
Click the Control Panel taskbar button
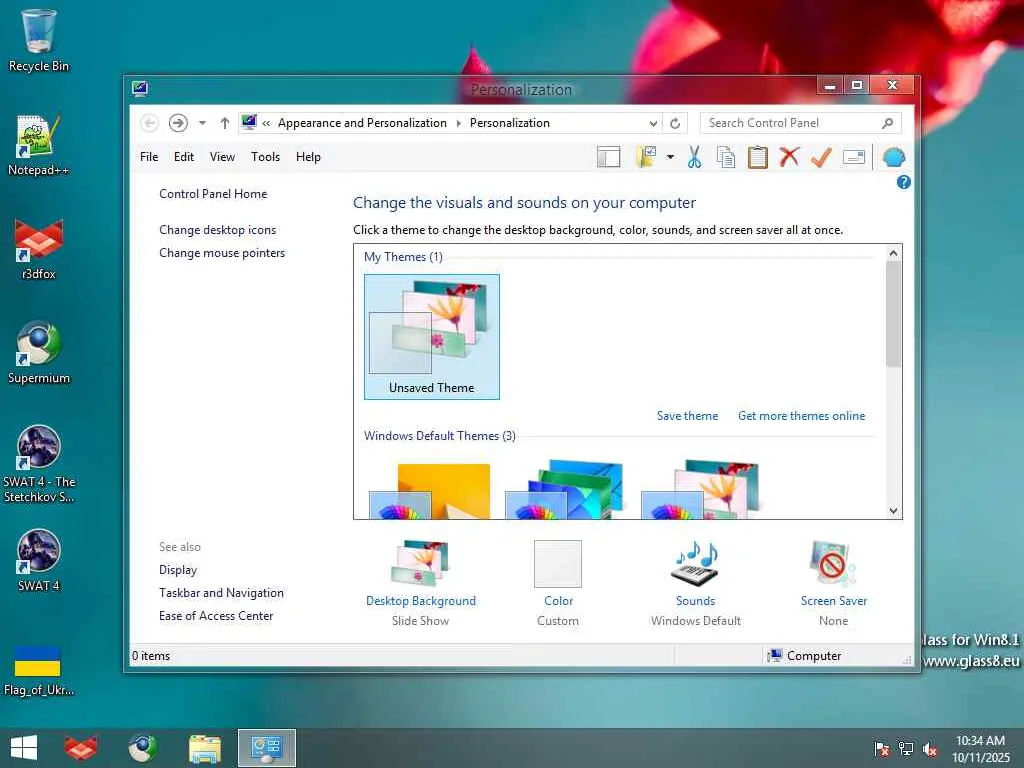pos(266,748)
